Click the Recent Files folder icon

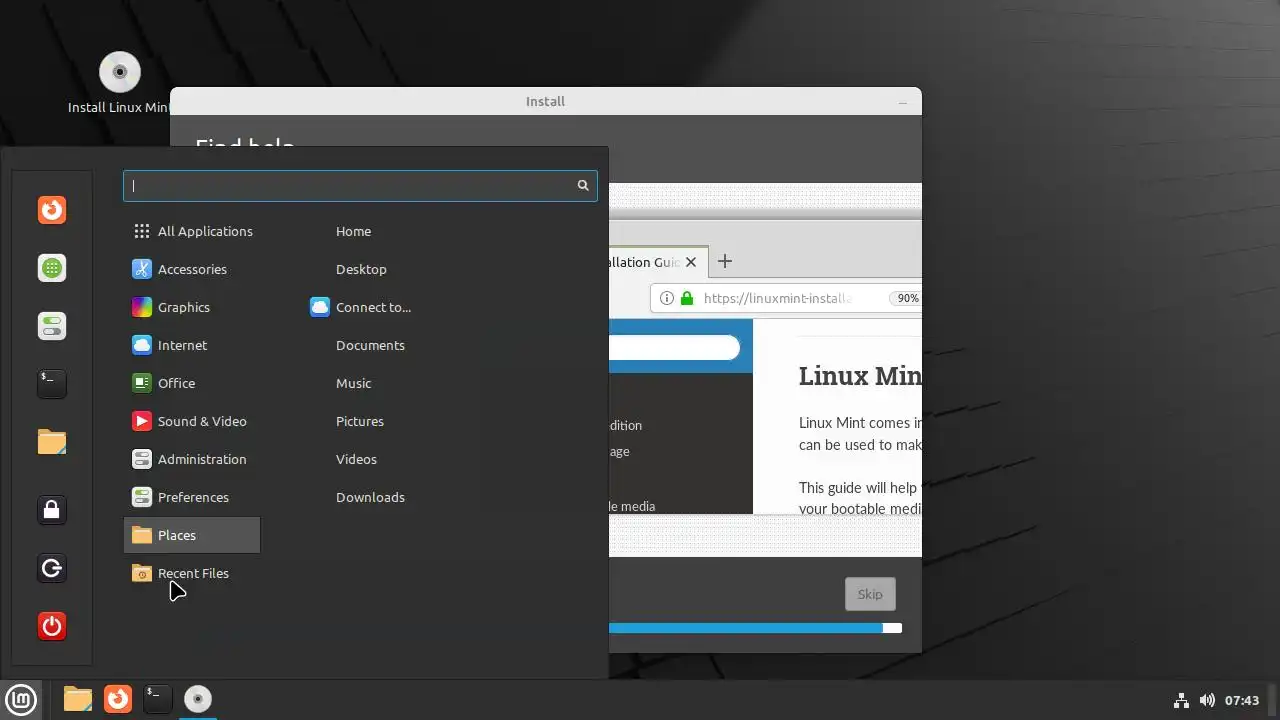click(x=142, y=573)
